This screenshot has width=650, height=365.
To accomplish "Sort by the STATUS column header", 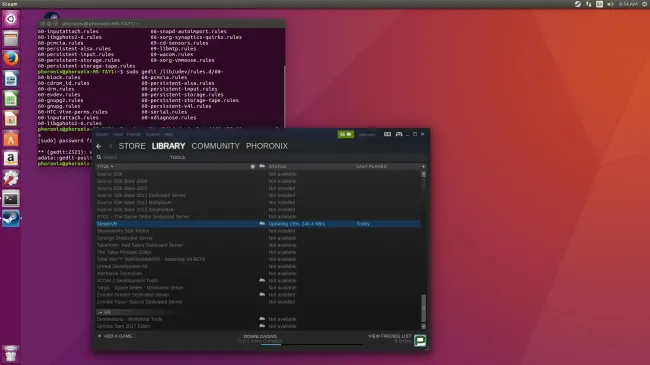I will tap(277, 166).
